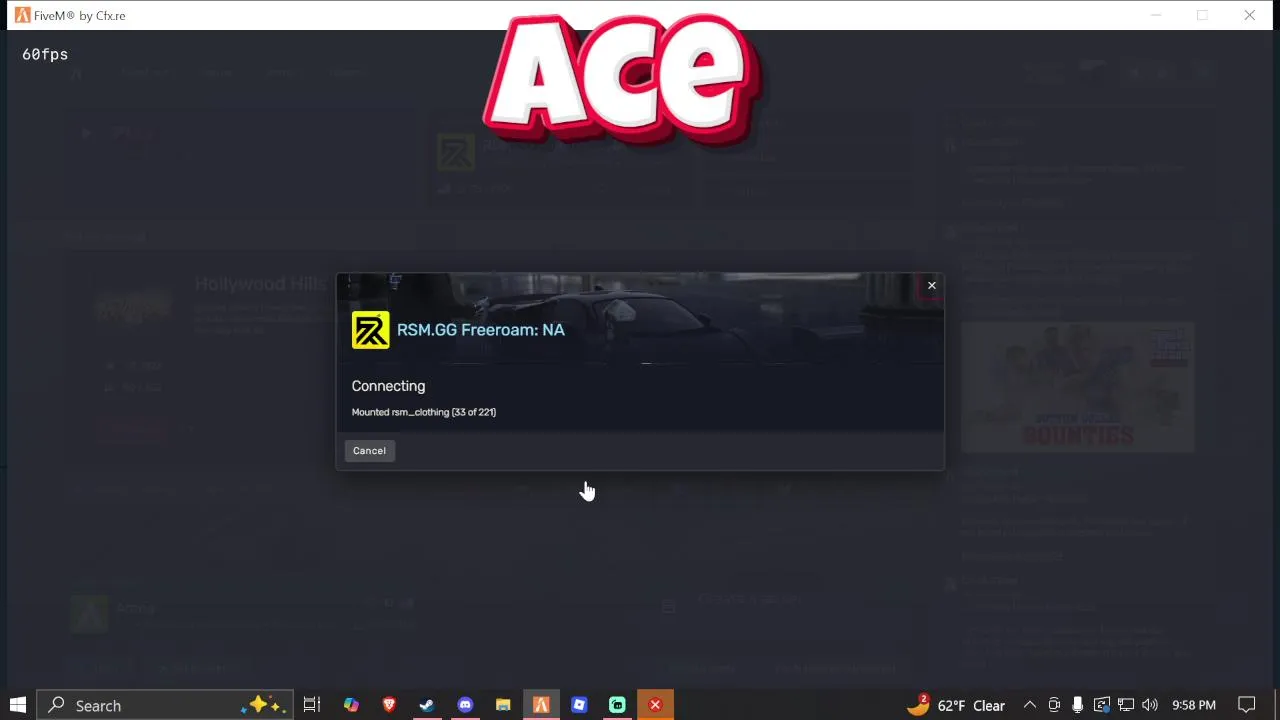
Task: Click the Hollywood Hills server entry behind dialog
Action: [x=260, y=284]
